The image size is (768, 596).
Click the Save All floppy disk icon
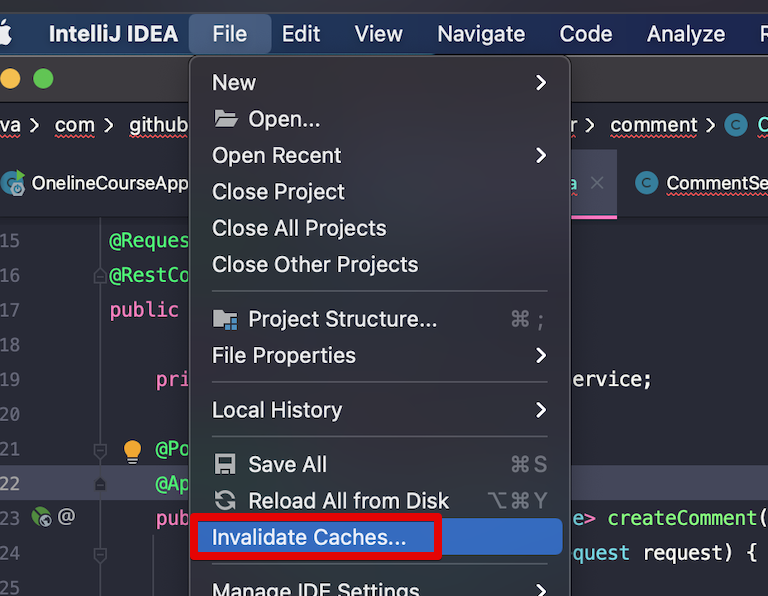(x=225, y=464)
